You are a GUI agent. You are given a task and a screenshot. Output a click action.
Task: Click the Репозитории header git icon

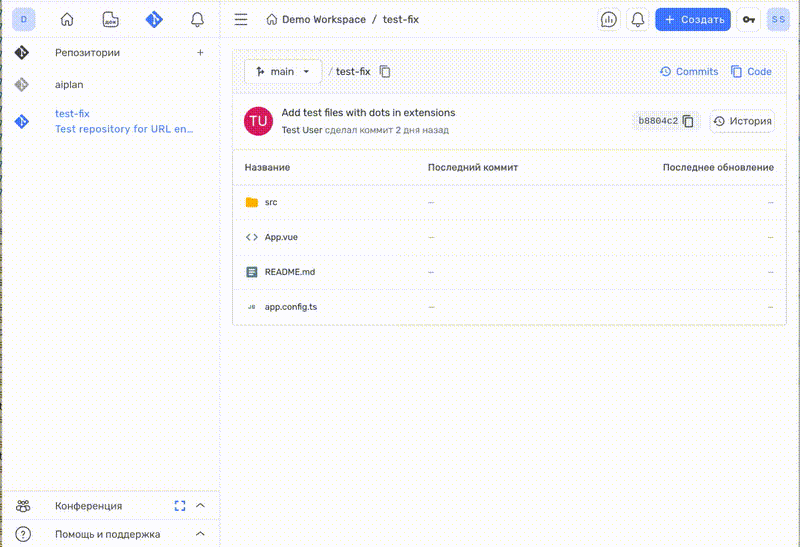pyautogui.click(x=21, y=53)
